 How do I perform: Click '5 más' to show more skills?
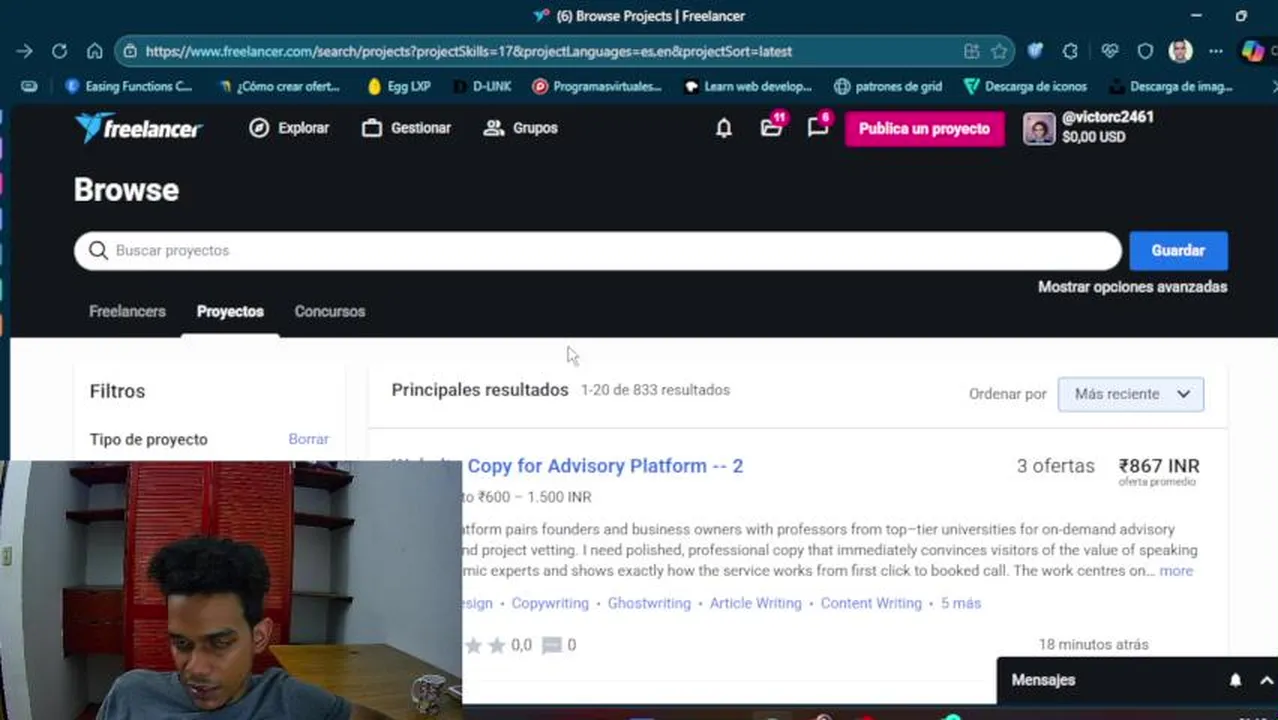[x=960, y=604]
